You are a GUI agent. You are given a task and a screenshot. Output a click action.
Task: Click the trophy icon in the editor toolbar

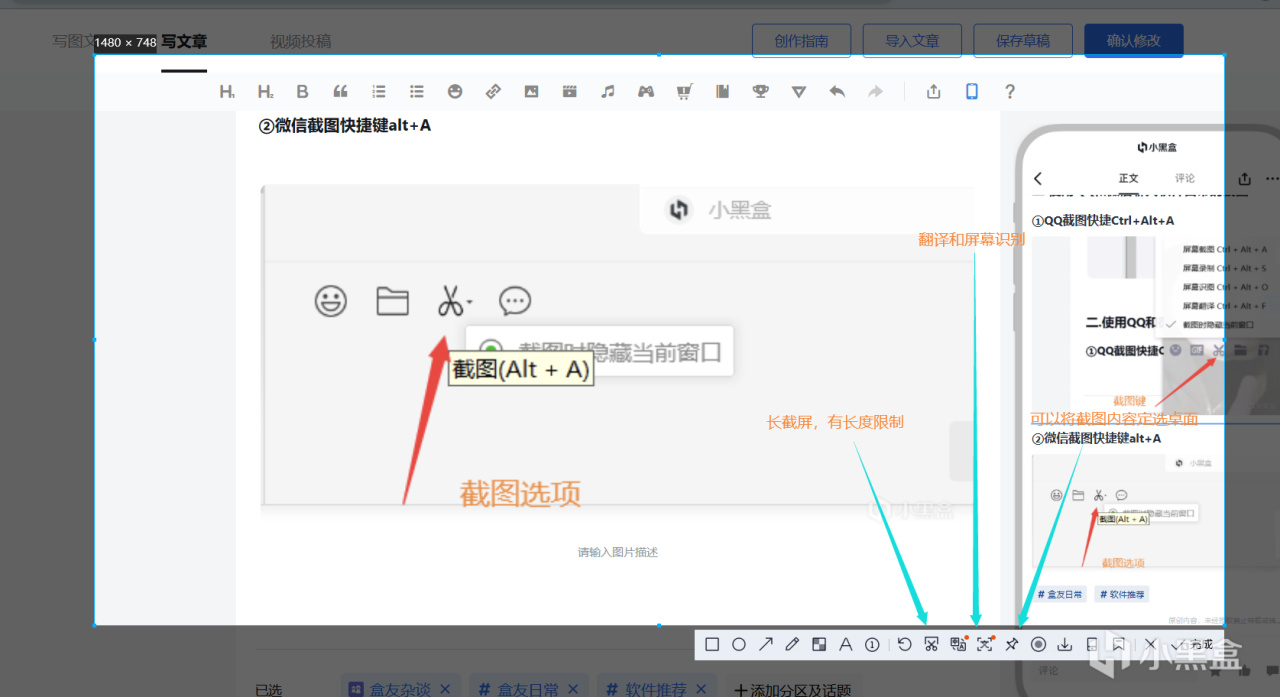click(761, 92)
